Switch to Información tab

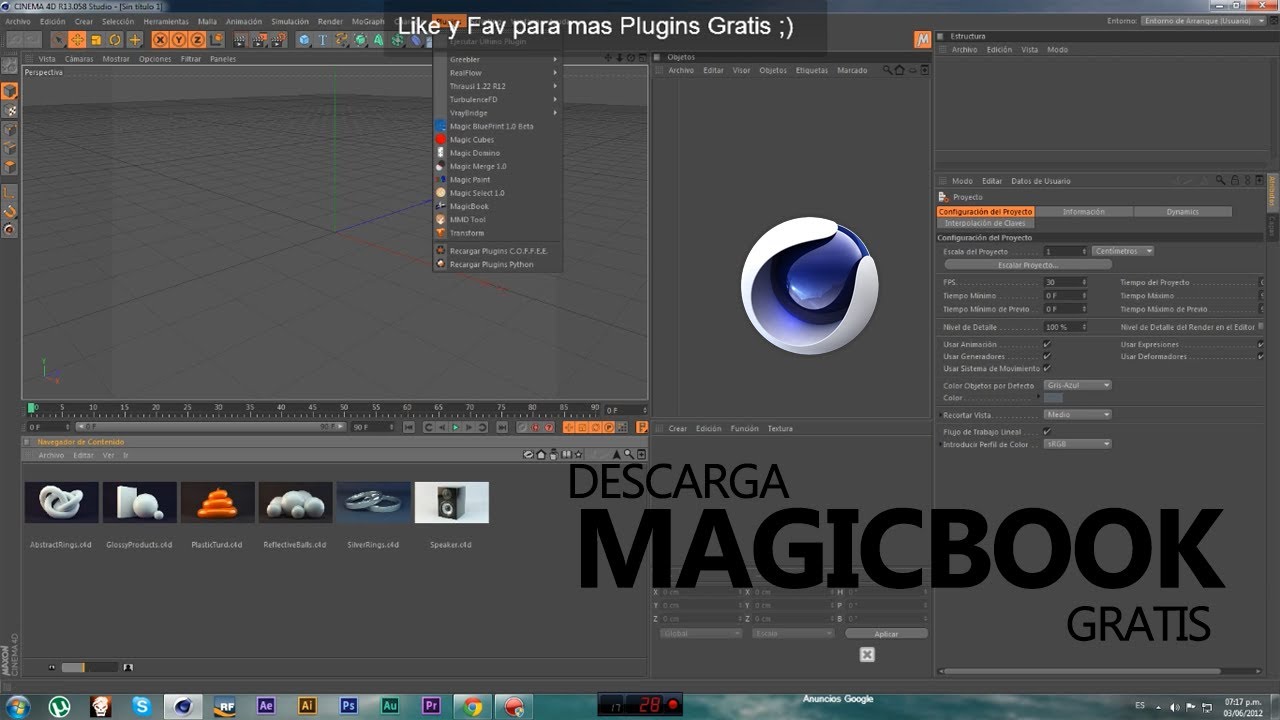click(1084, 212)
